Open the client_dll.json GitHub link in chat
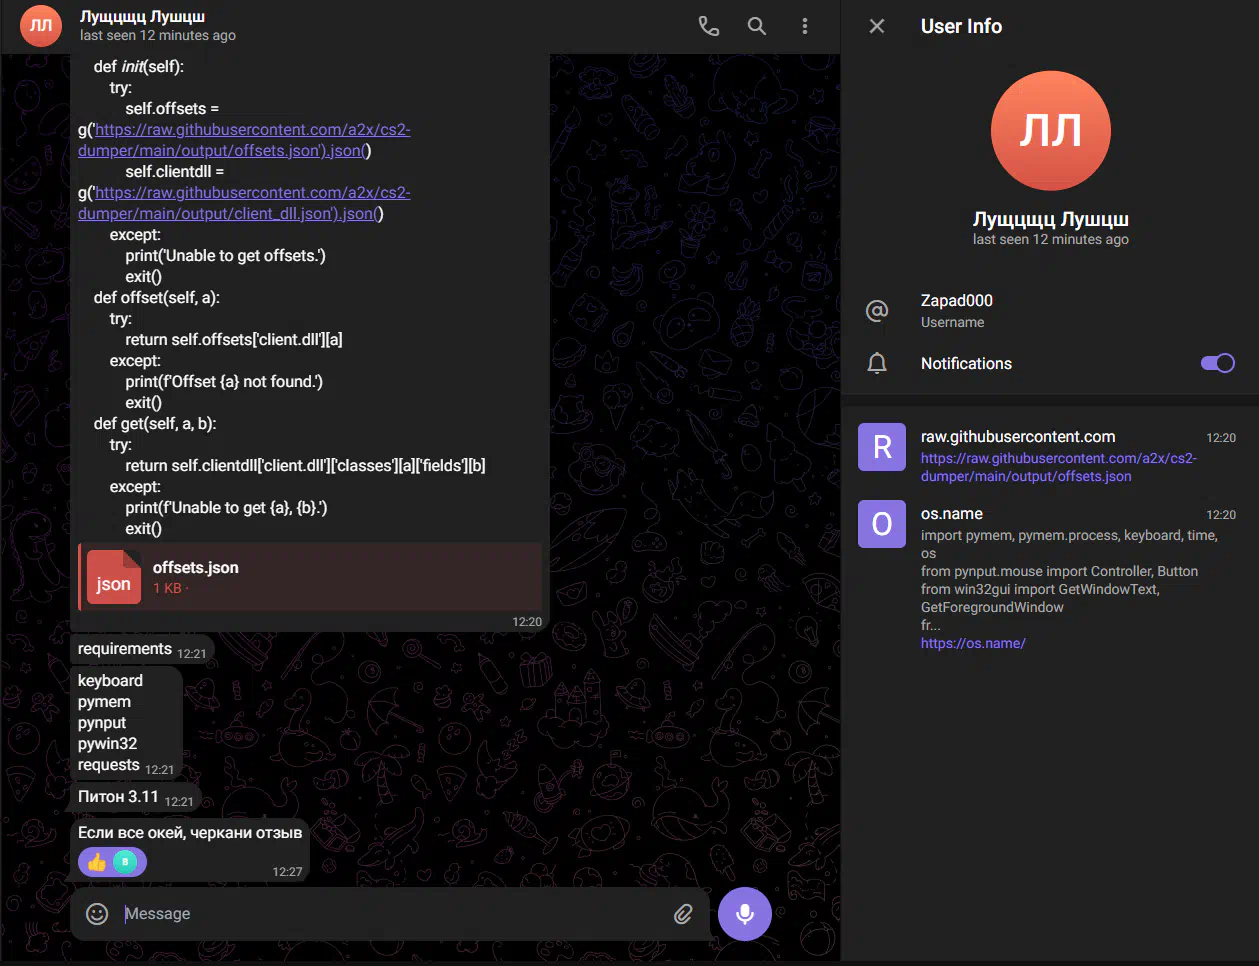 click(244, 203)
